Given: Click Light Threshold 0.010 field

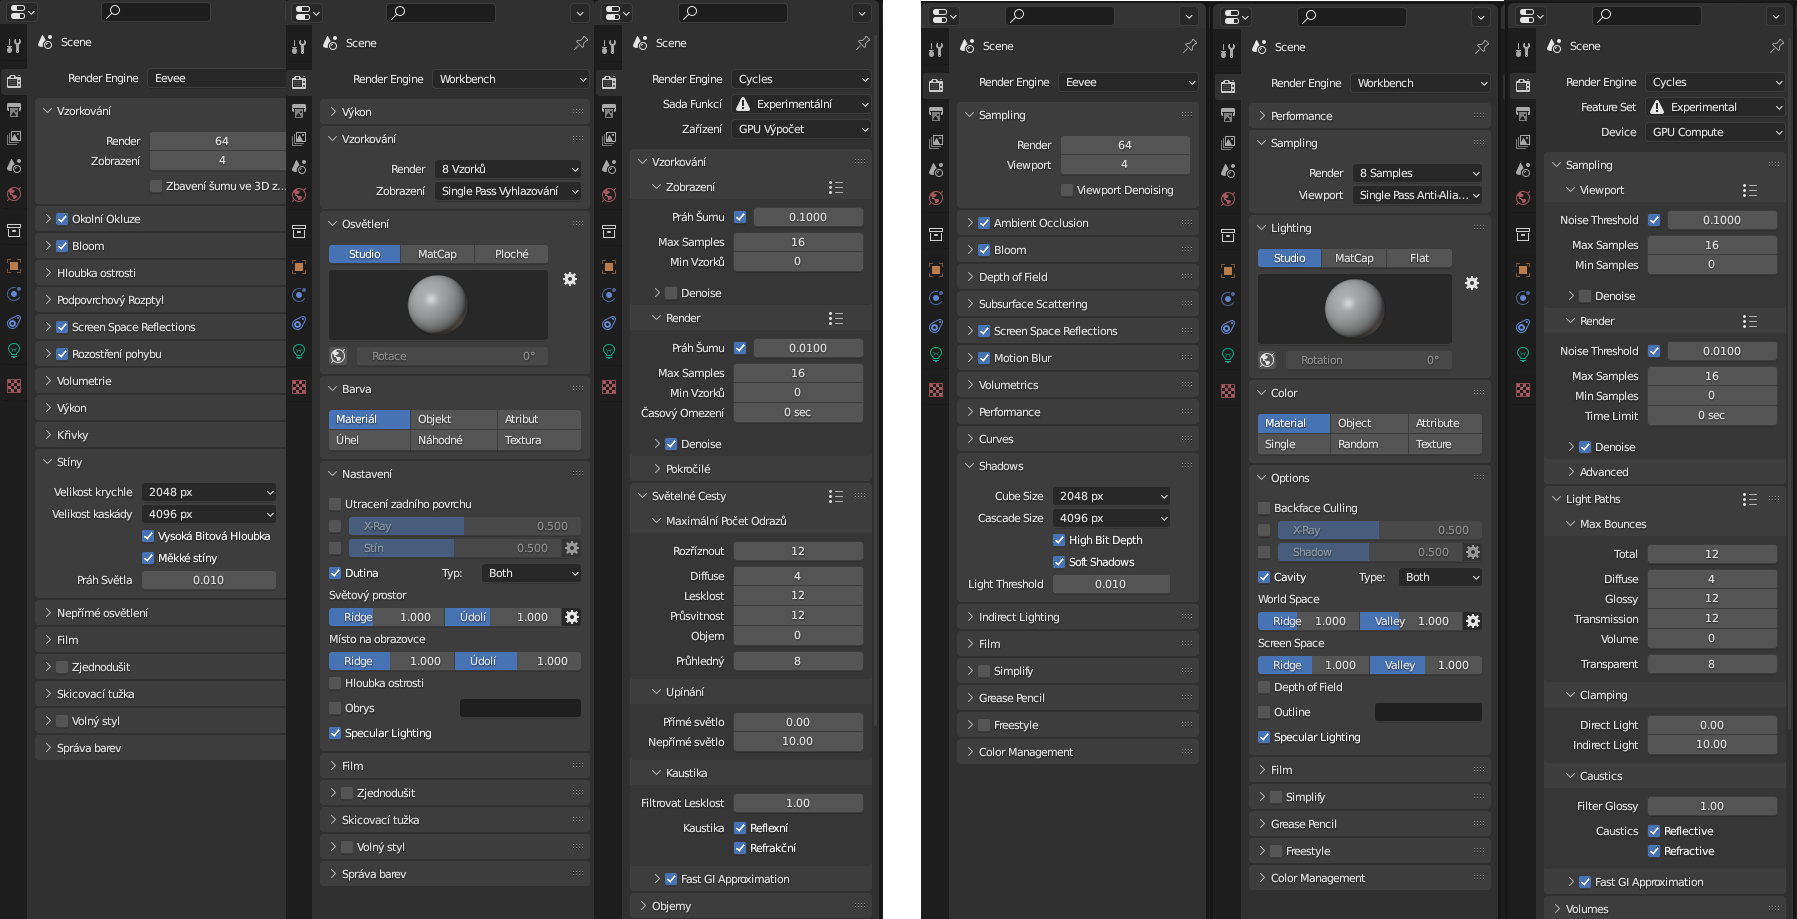Looking at the screenshot, I should click(1110, 584).
